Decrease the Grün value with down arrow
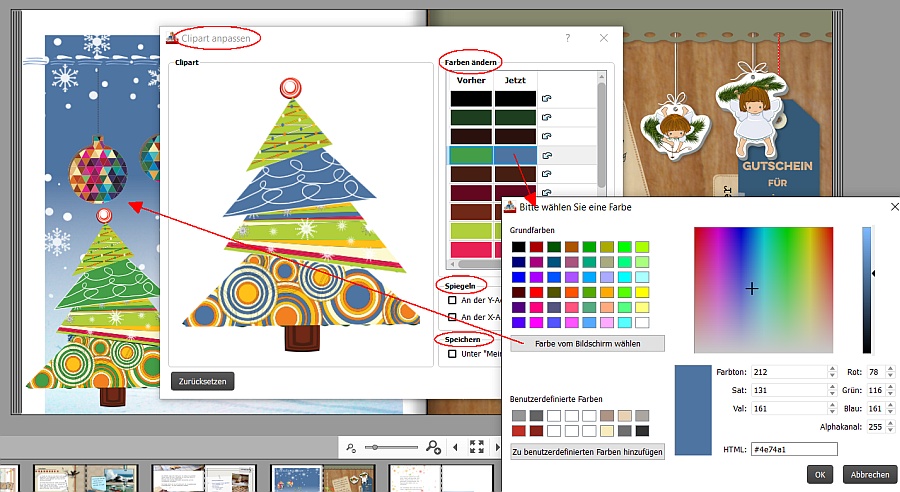 coord(890,393)
